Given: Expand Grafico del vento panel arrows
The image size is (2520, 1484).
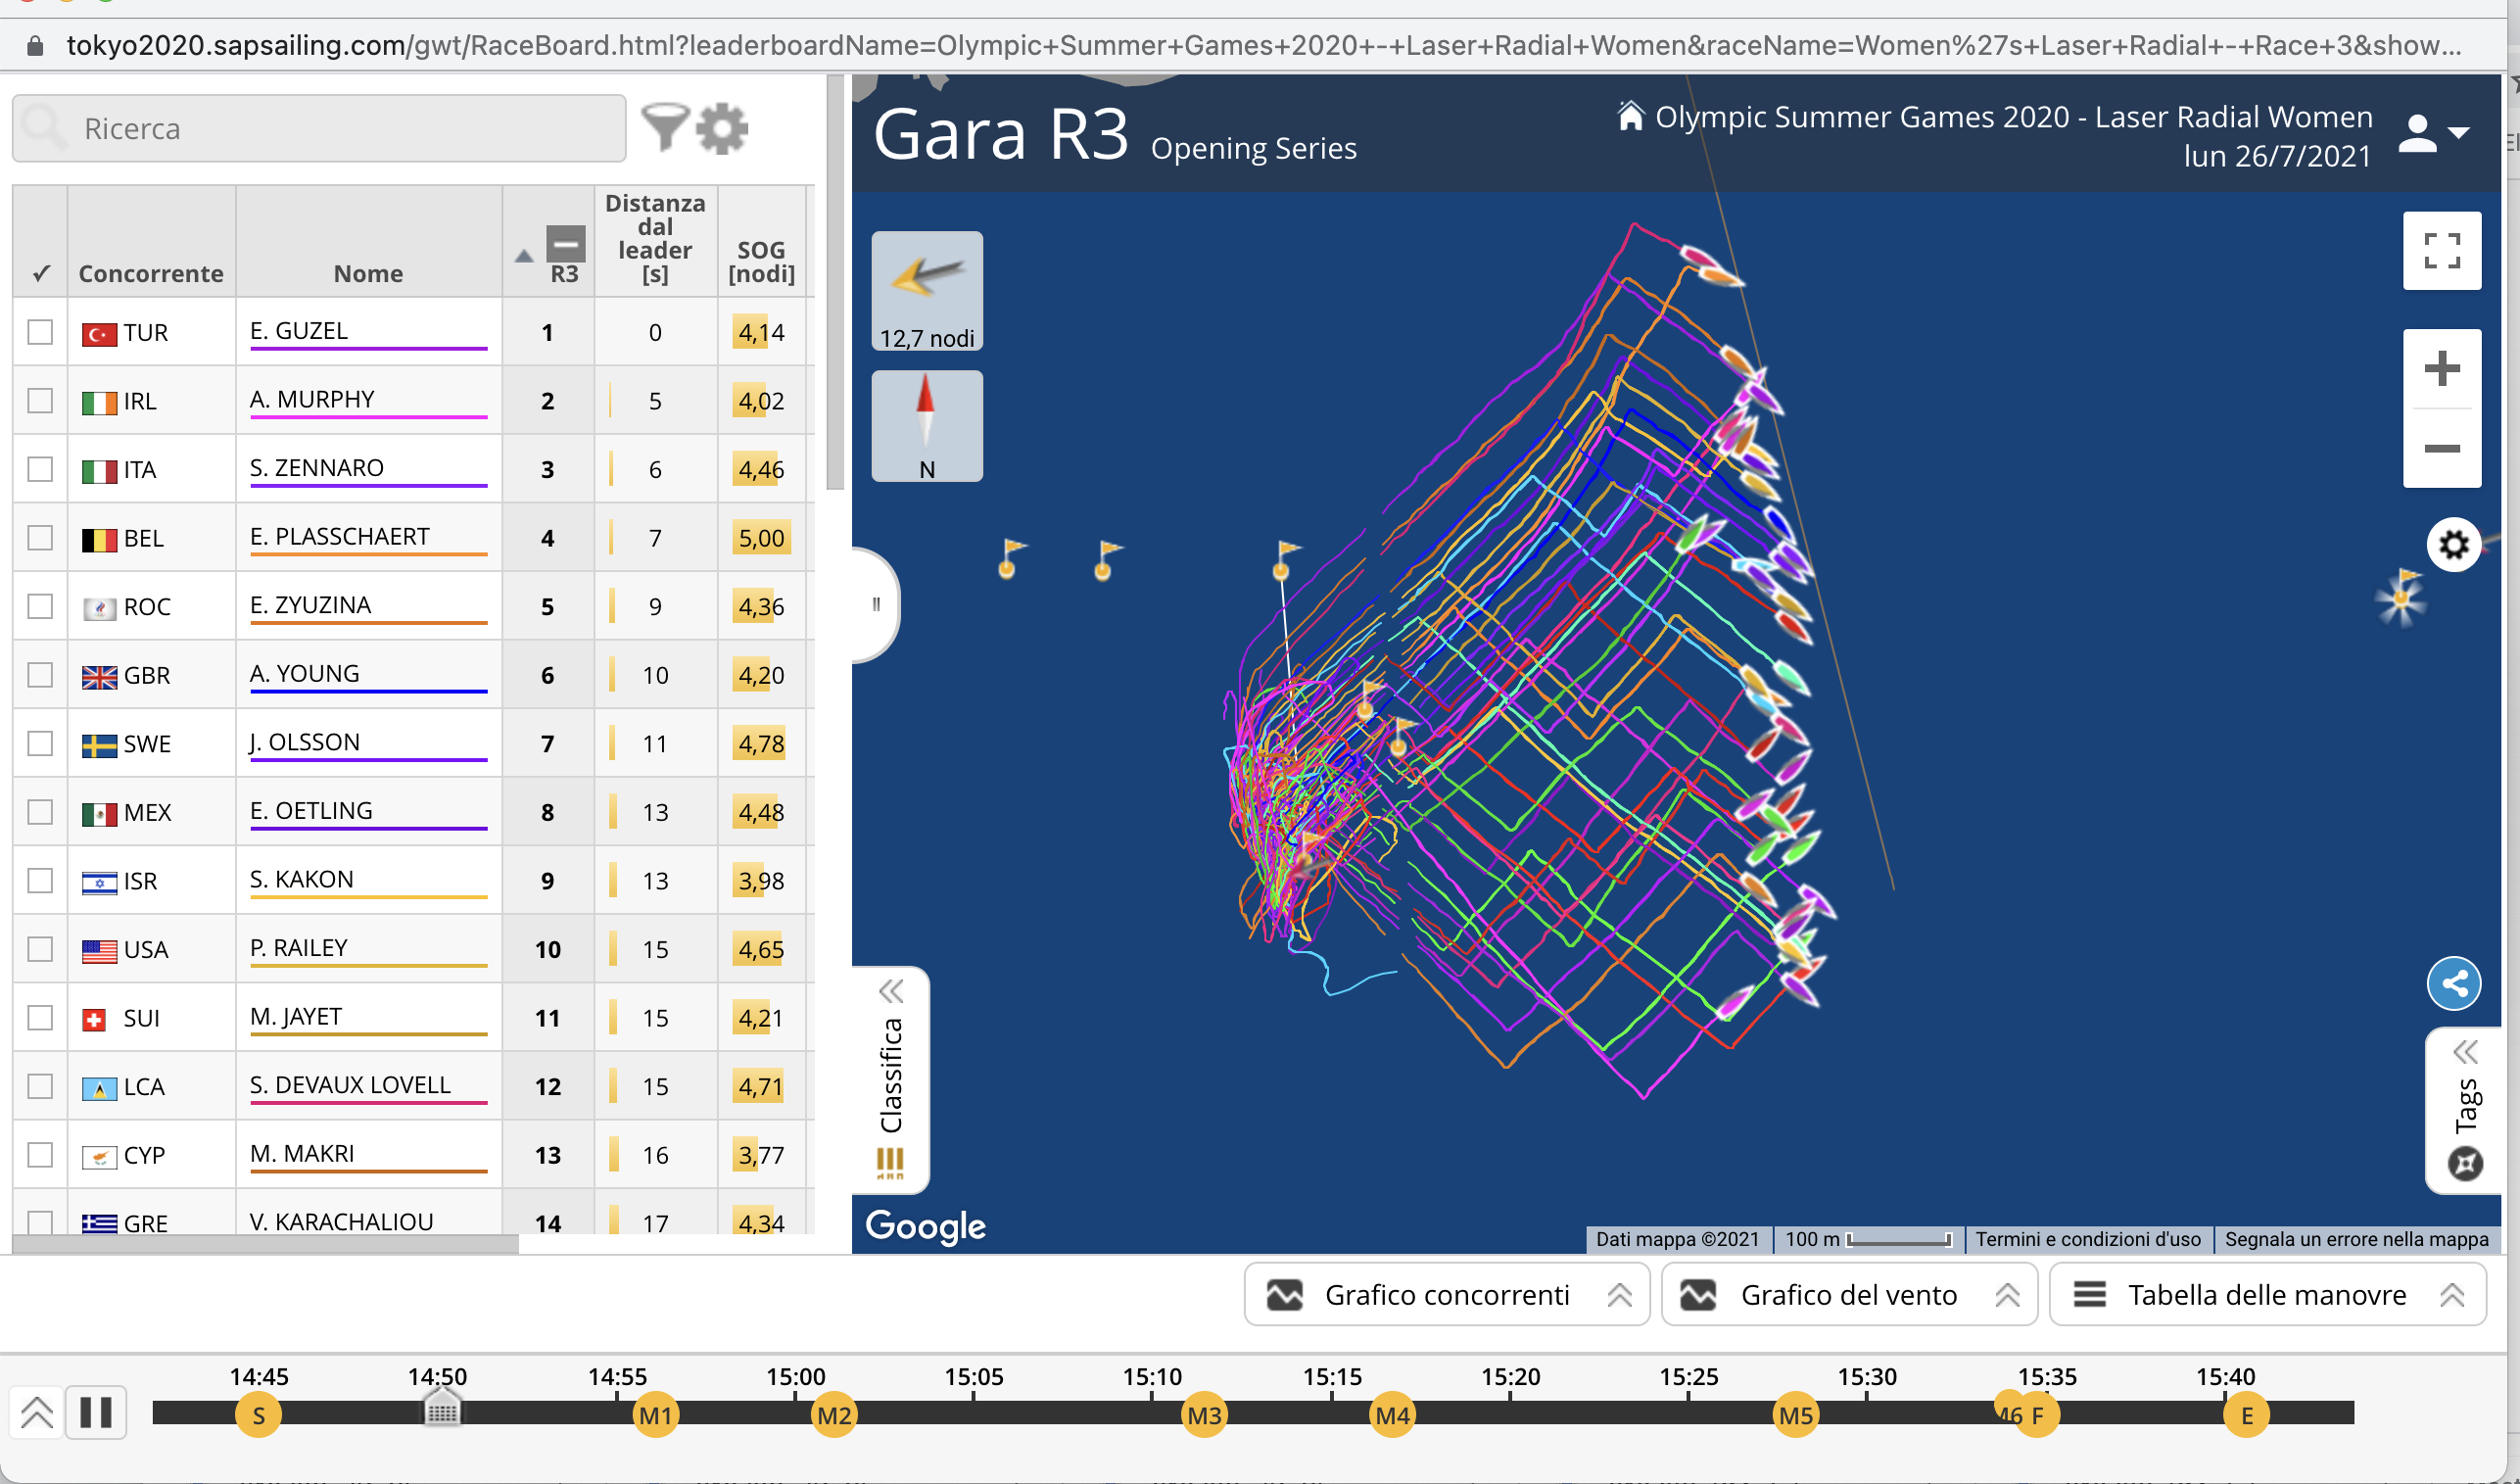Looking at the screenshot, I should [x=2007, y=1296].
